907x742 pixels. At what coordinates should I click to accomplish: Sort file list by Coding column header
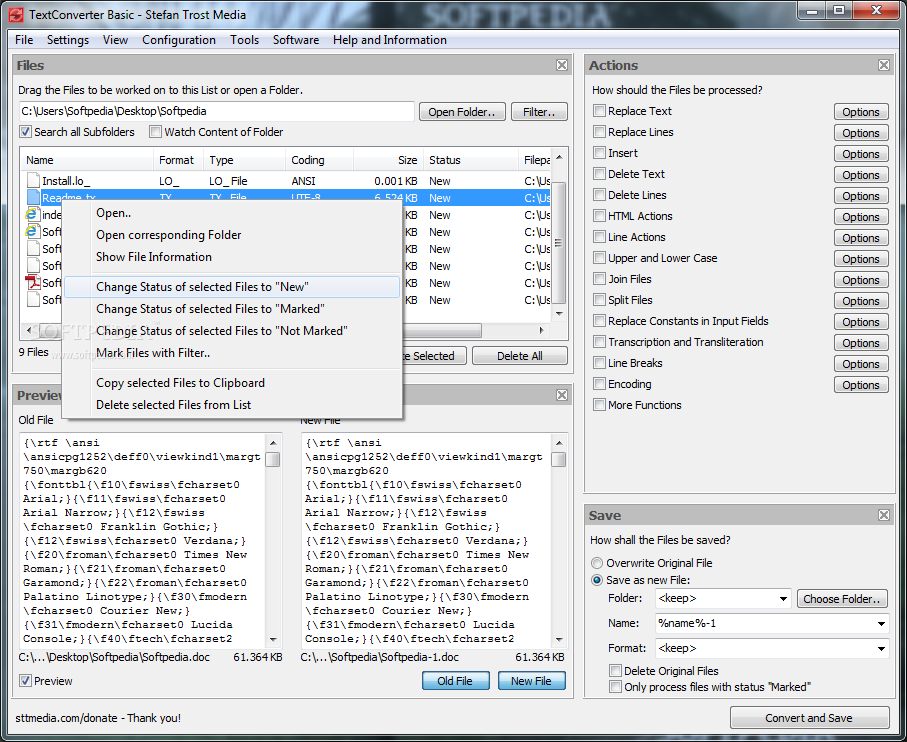point(319,160)
